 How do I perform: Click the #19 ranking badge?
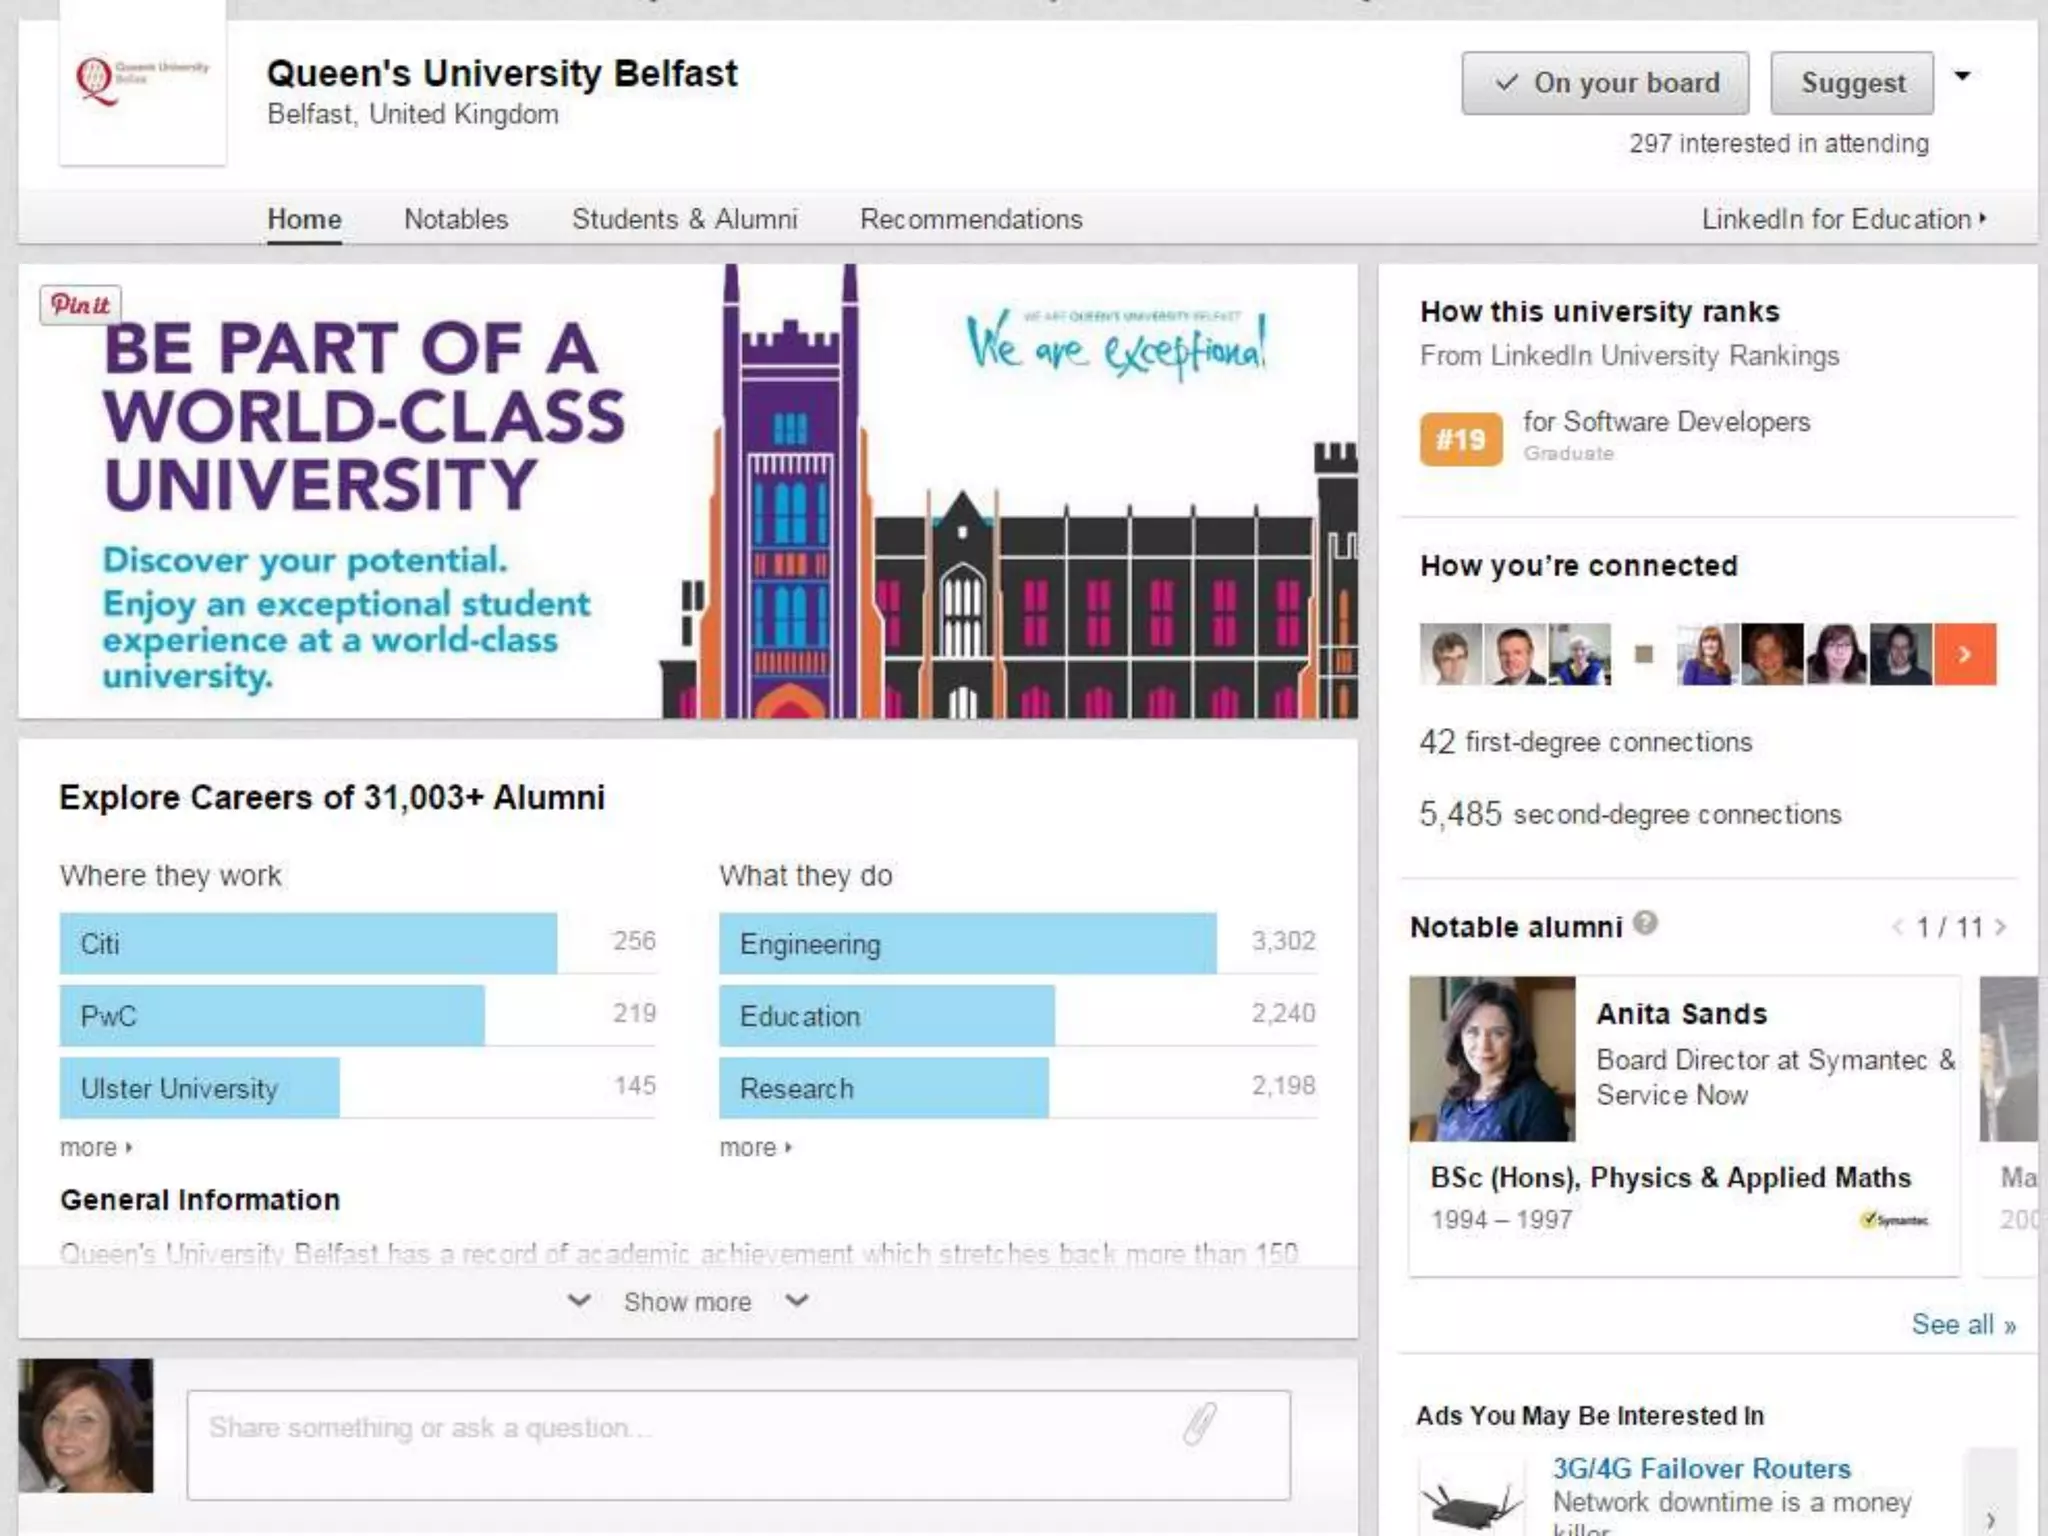(1461, 439)
